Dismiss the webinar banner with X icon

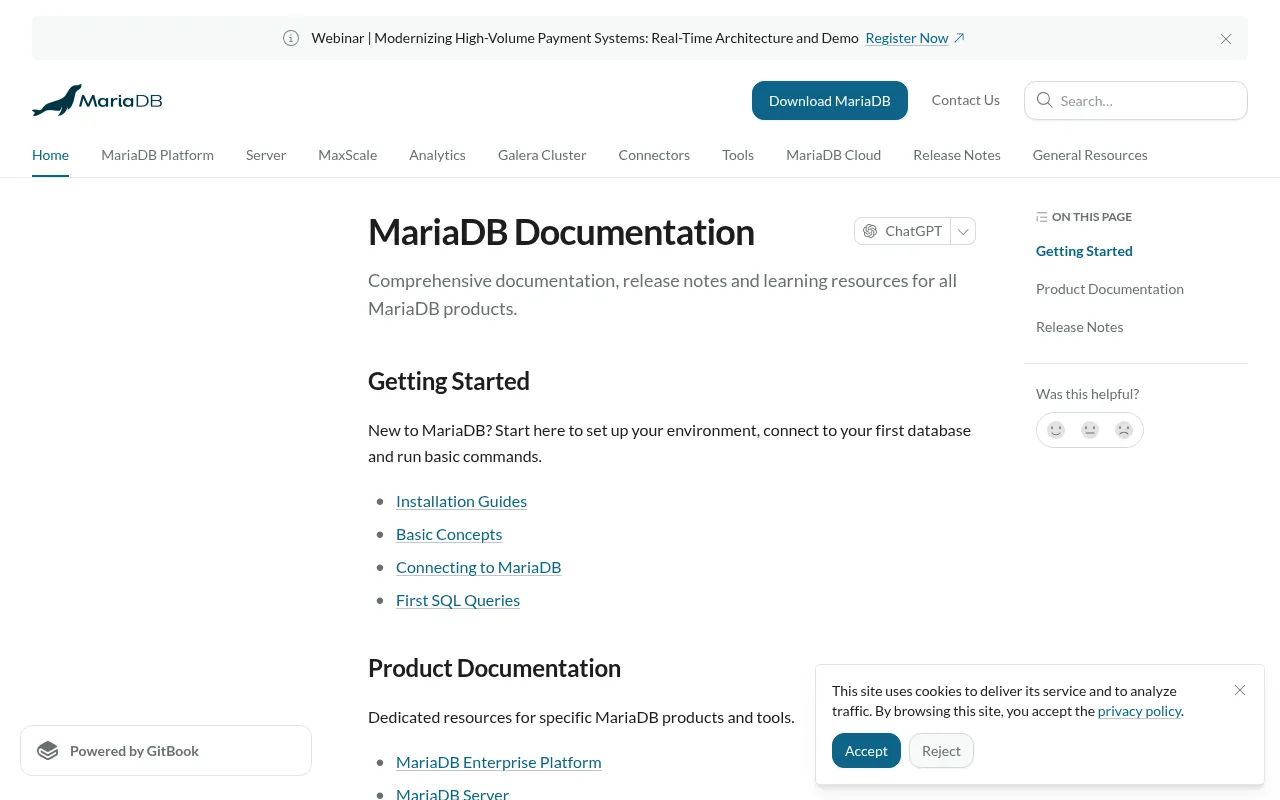pos(1226,39)
